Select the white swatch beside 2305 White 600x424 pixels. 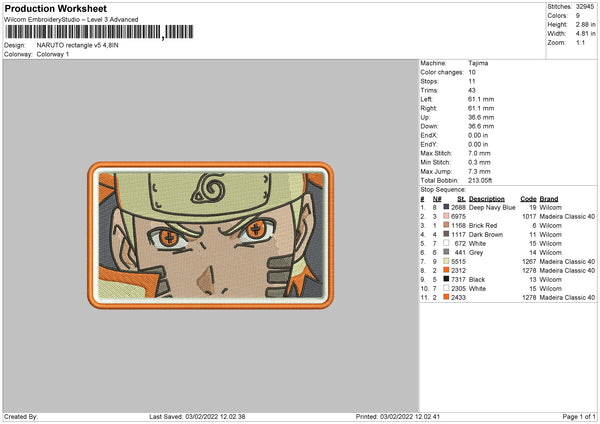tap(446, 288)
